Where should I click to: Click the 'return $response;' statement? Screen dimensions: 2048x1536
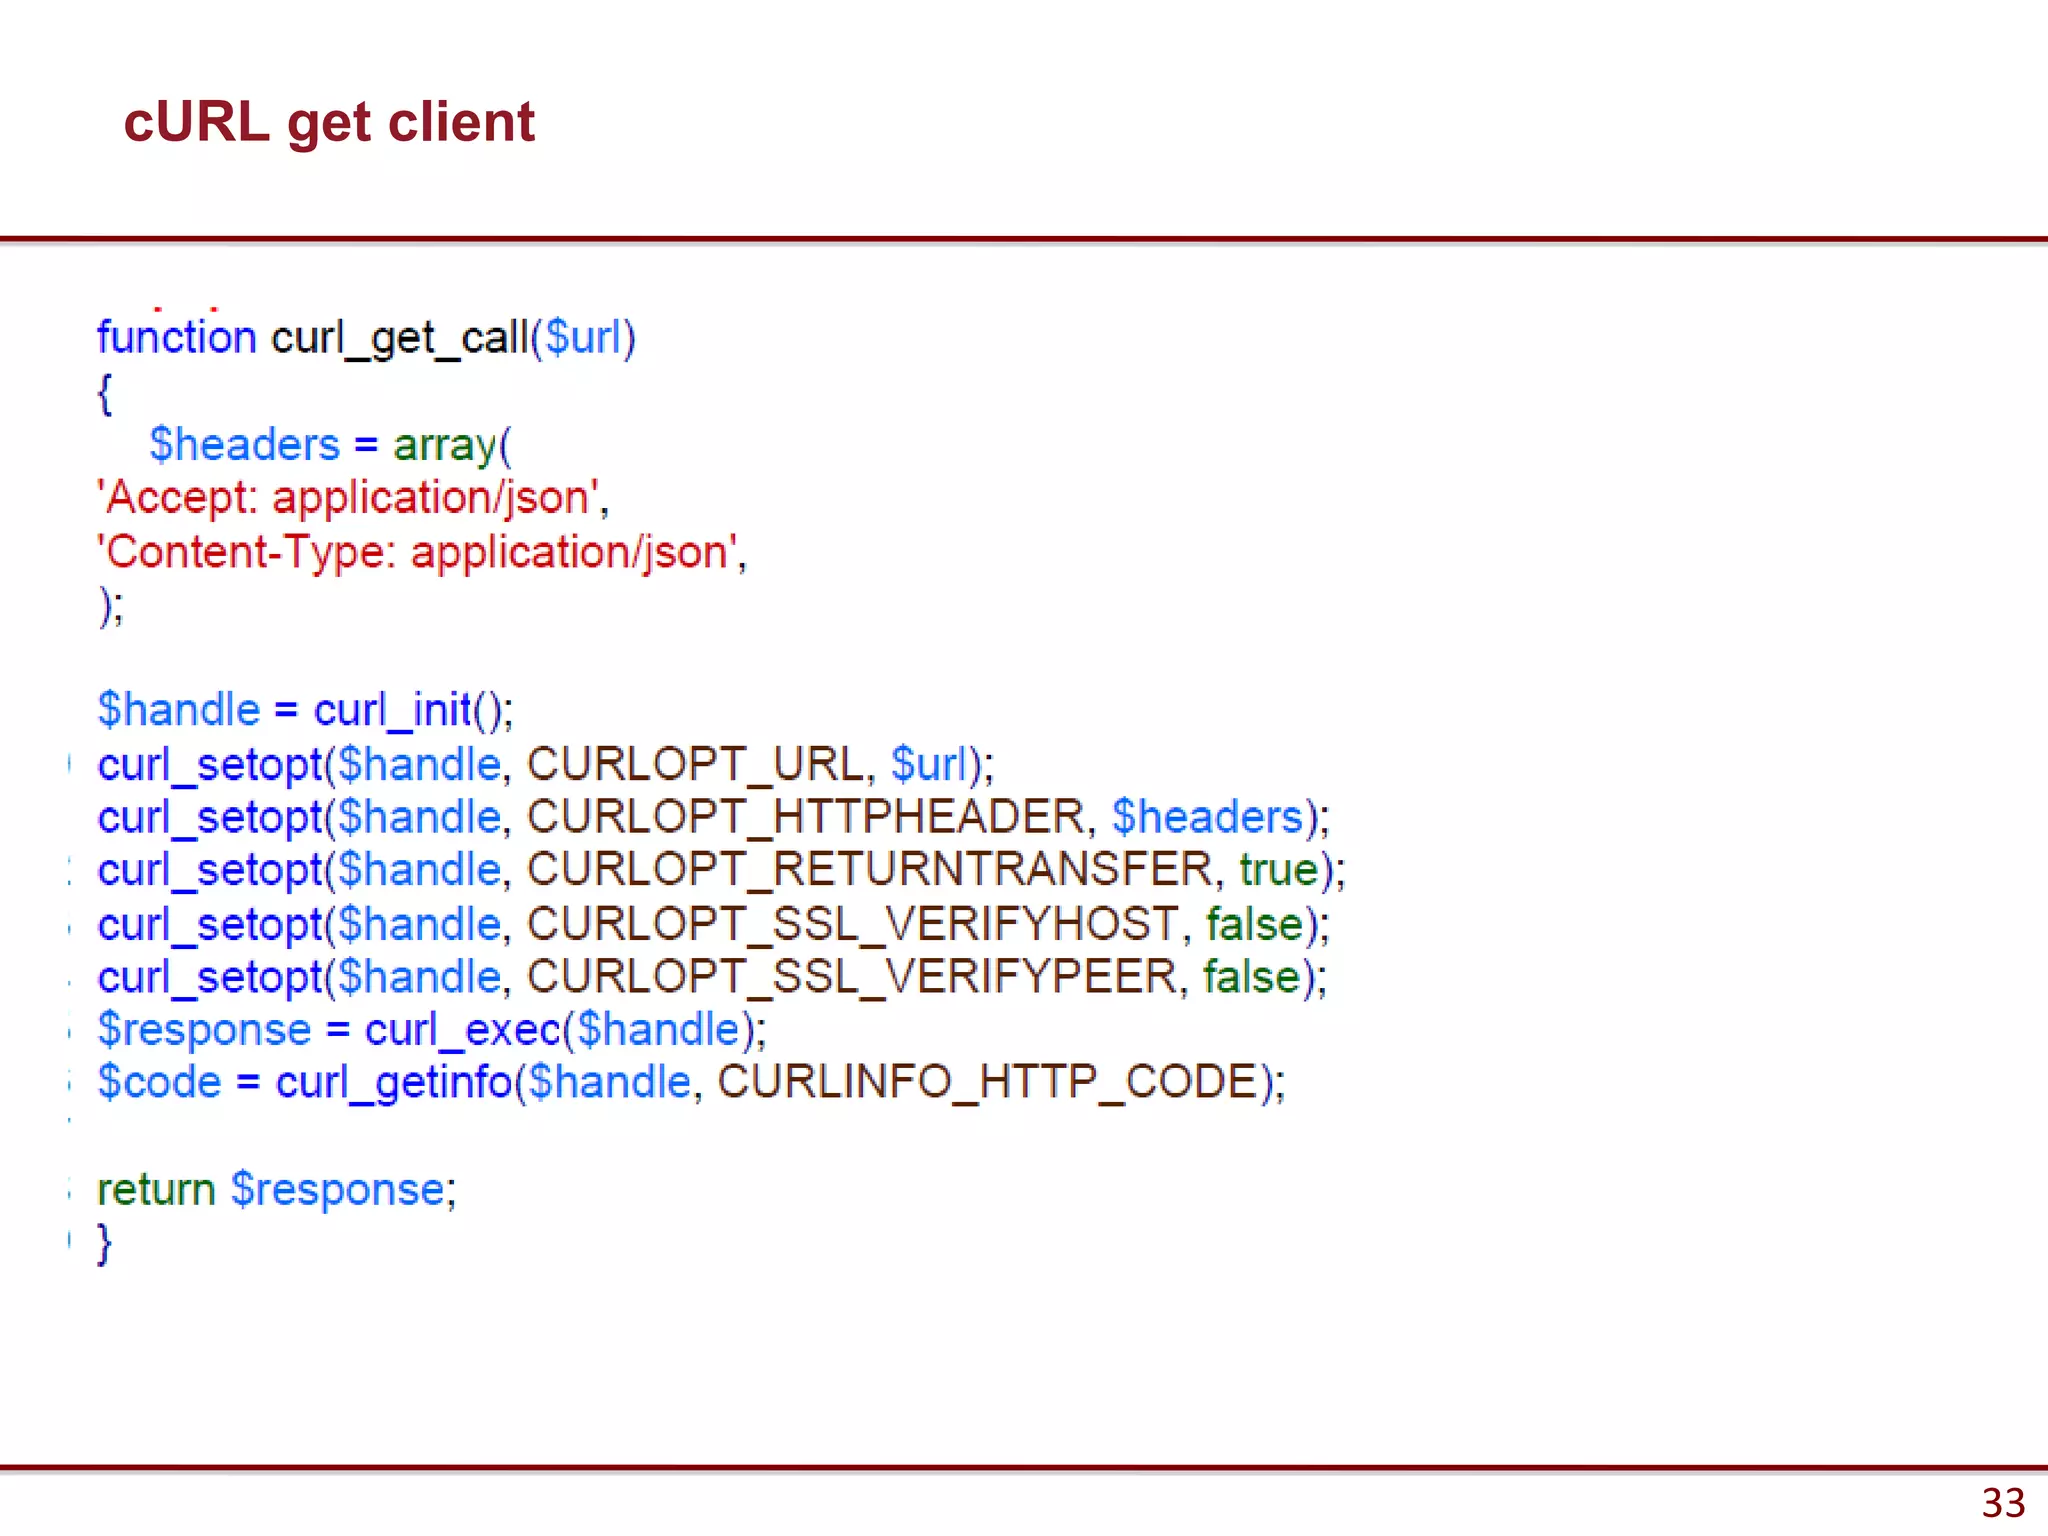pos(276,1190)
